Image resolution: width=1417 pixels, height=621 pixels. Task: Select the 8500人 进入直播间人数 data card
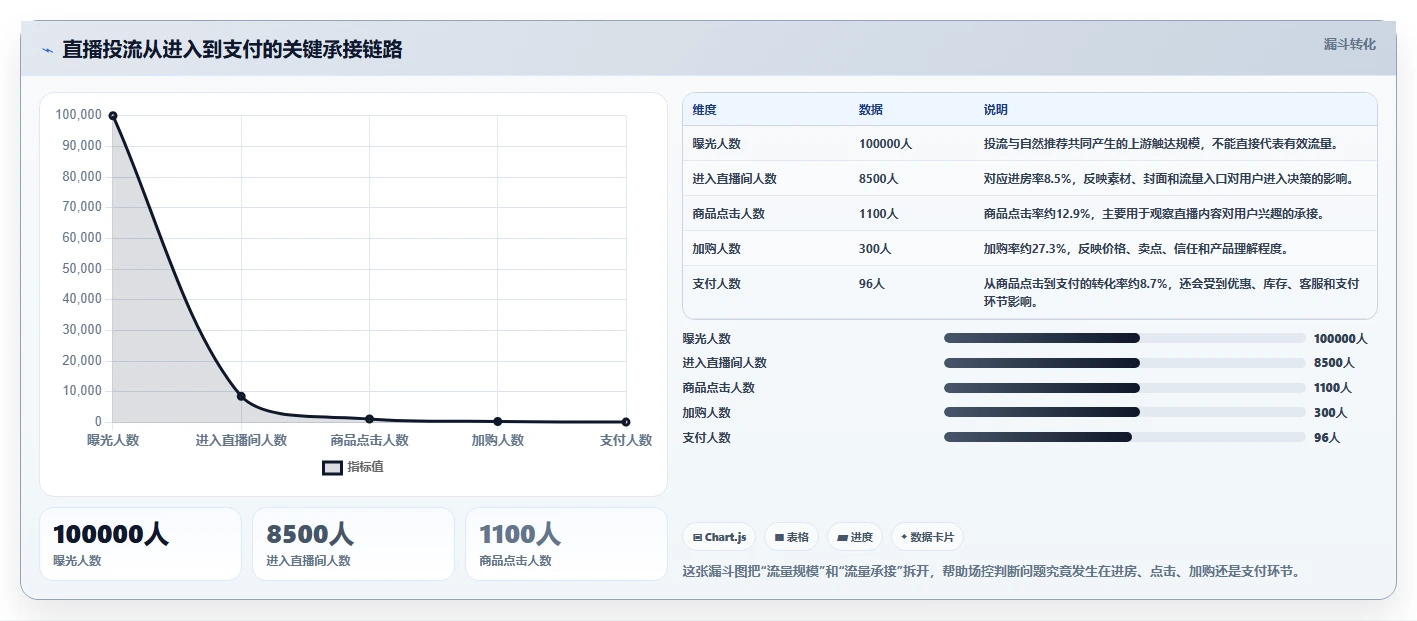tap(353, 544)
